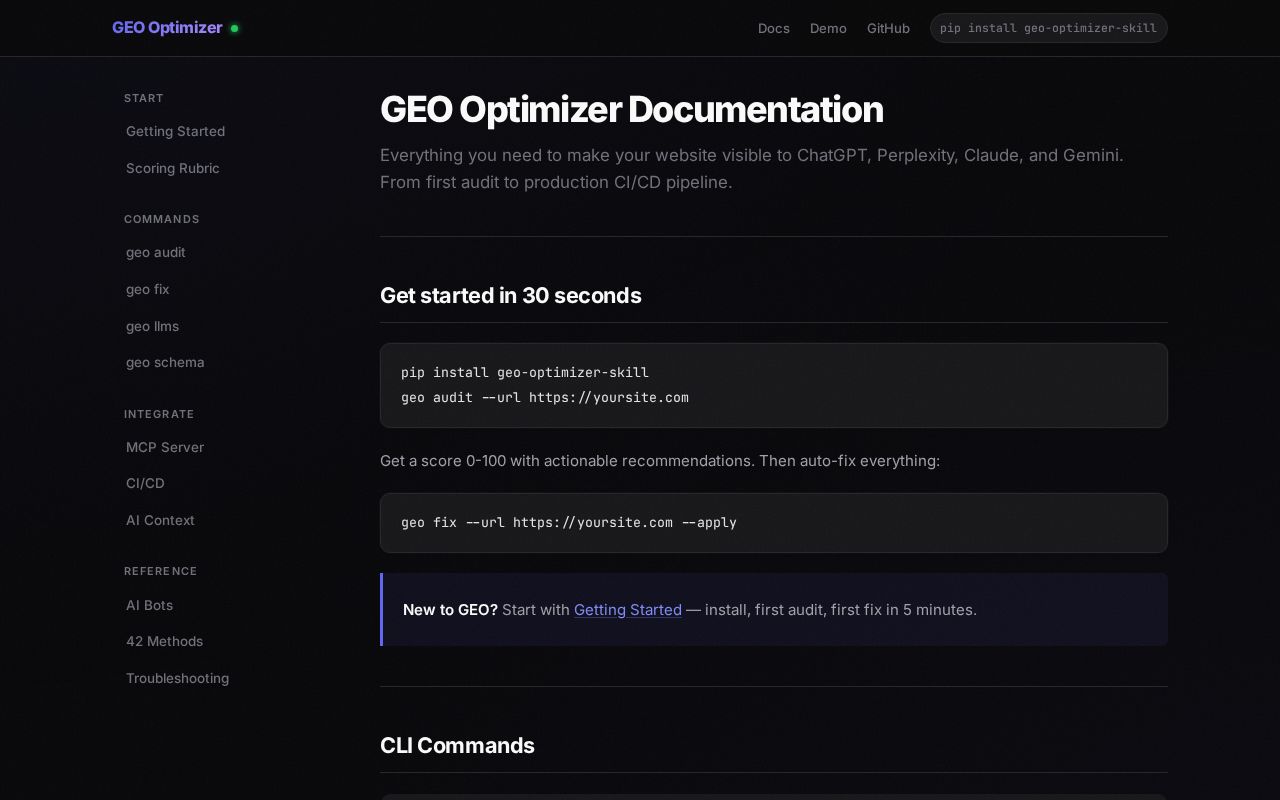Open the AI Context sidebar link

pos(160,520)
